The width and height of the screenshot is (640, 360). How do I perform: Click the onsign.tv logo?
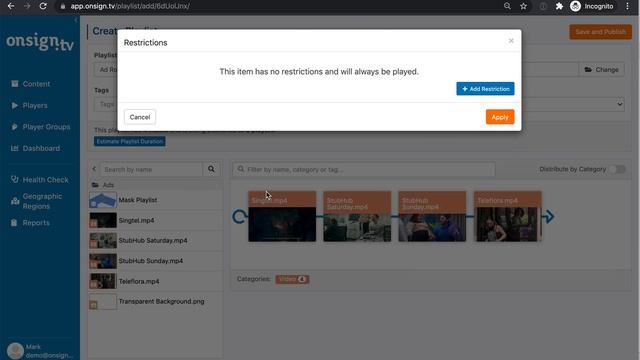tap(40, 42)
